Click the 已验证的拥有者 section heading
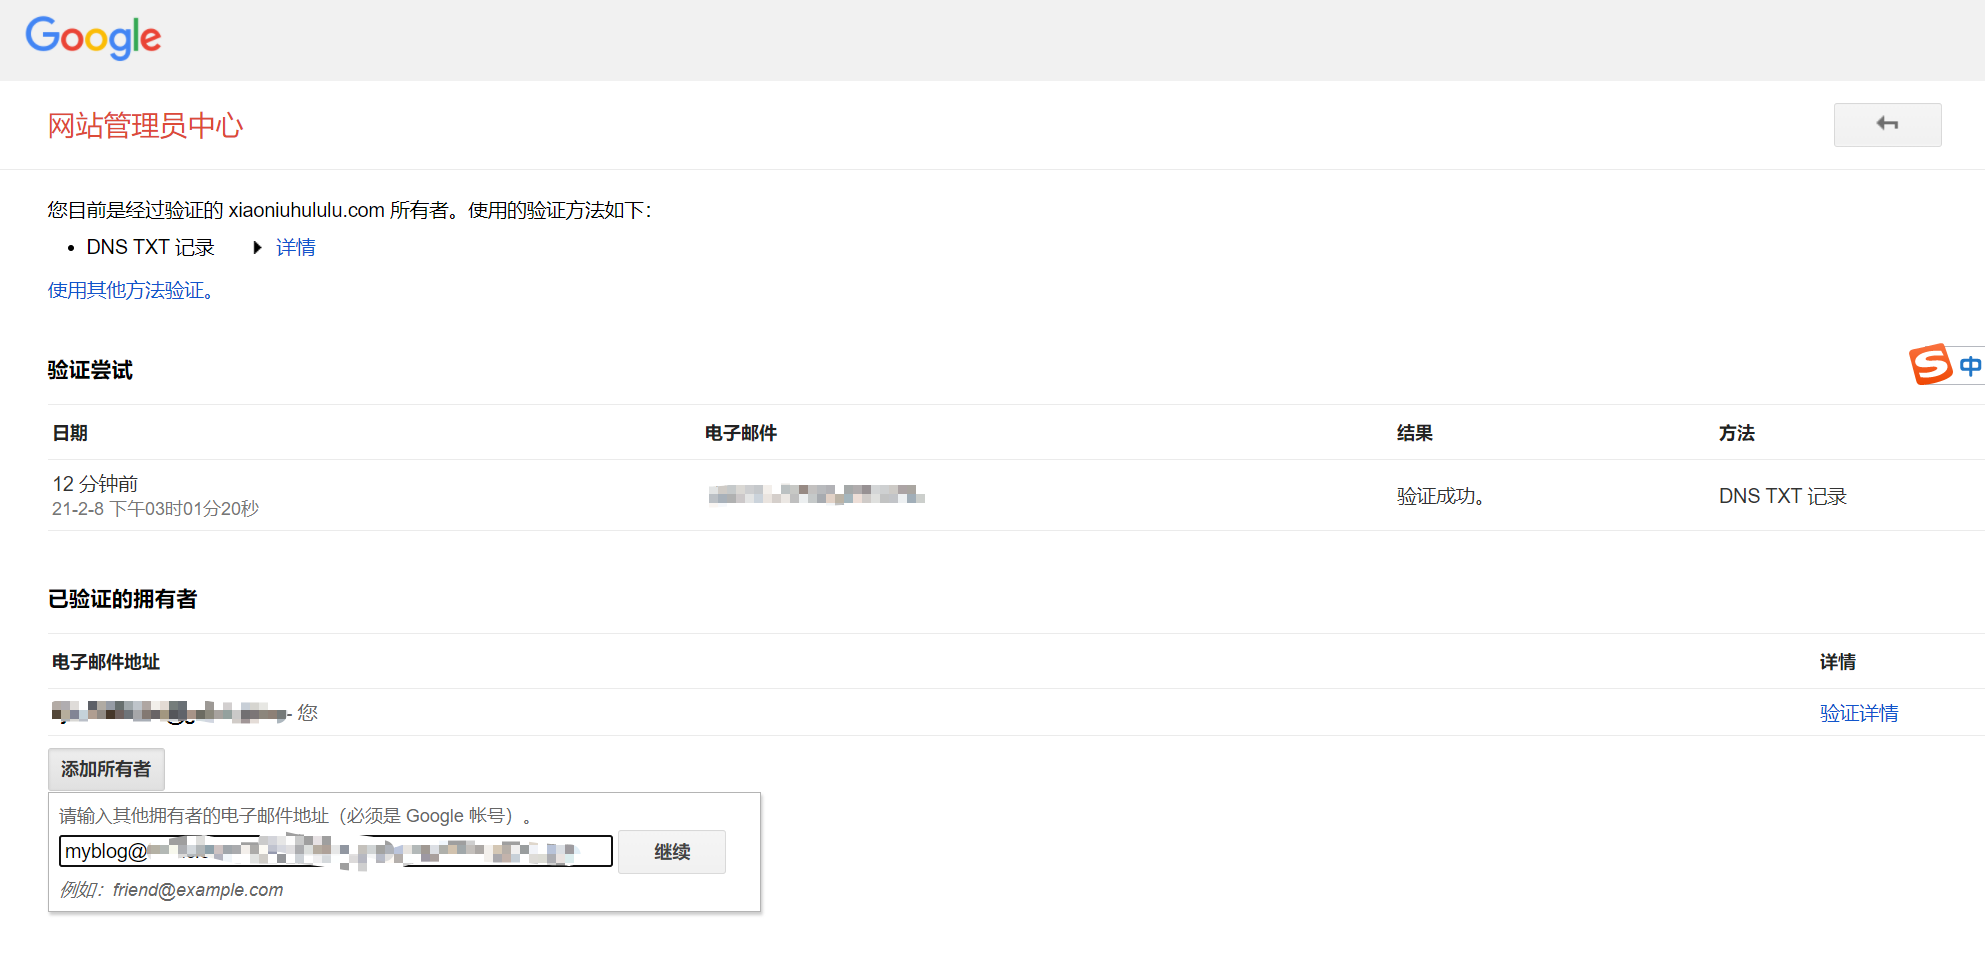Screen dimensions: 1985x979 (x=122, y=599)
